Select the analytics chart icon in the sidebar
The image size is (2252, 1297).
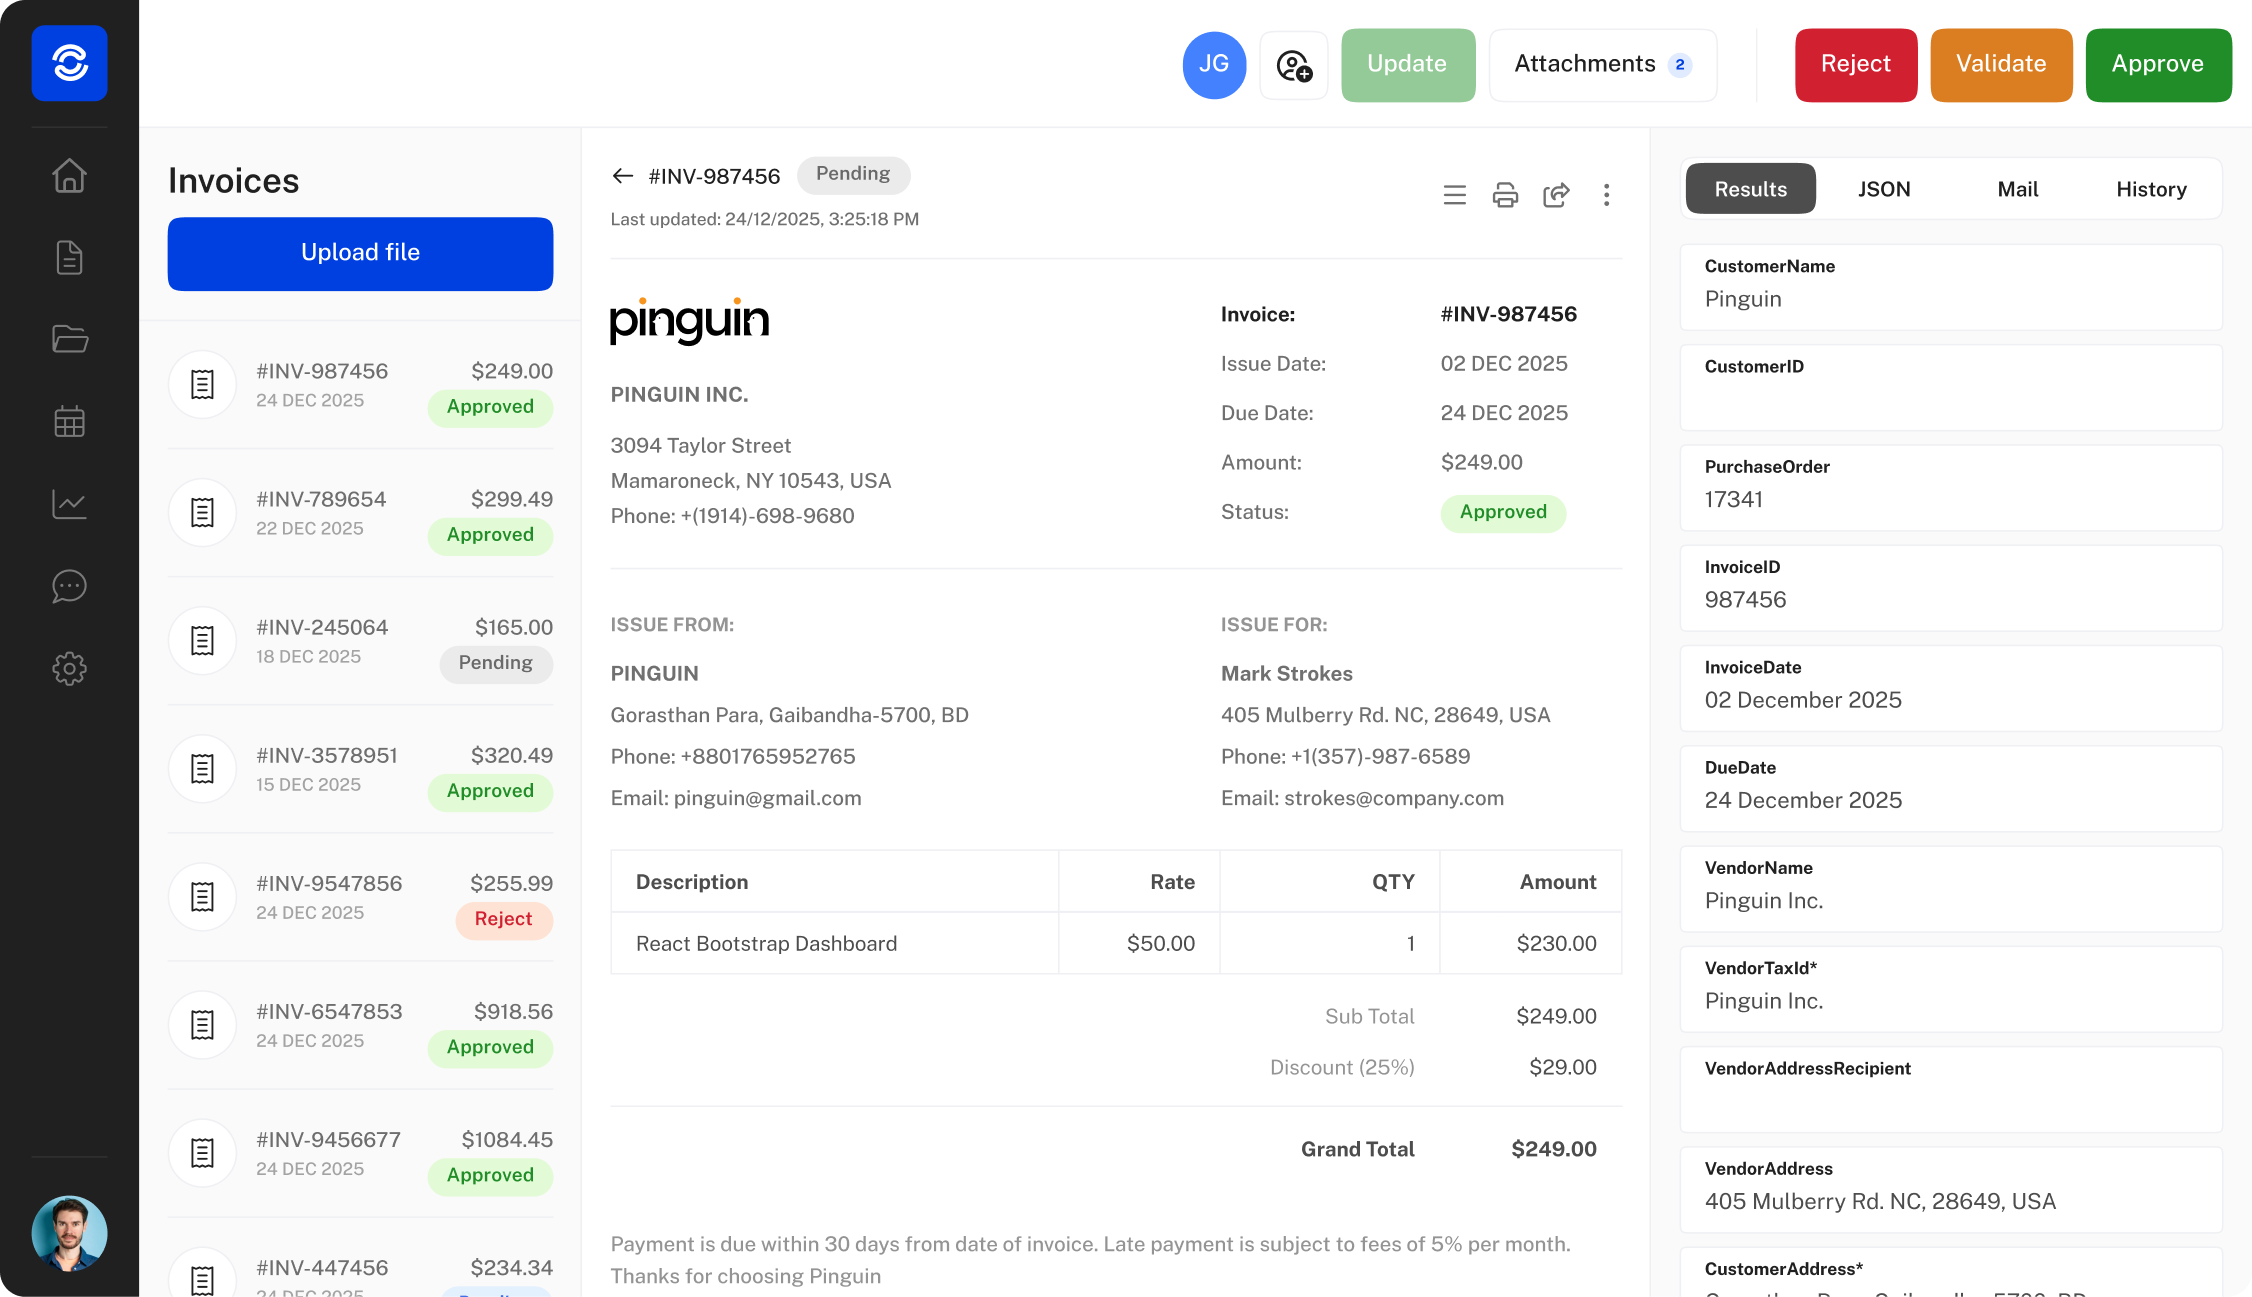click(x=69, y=504)
